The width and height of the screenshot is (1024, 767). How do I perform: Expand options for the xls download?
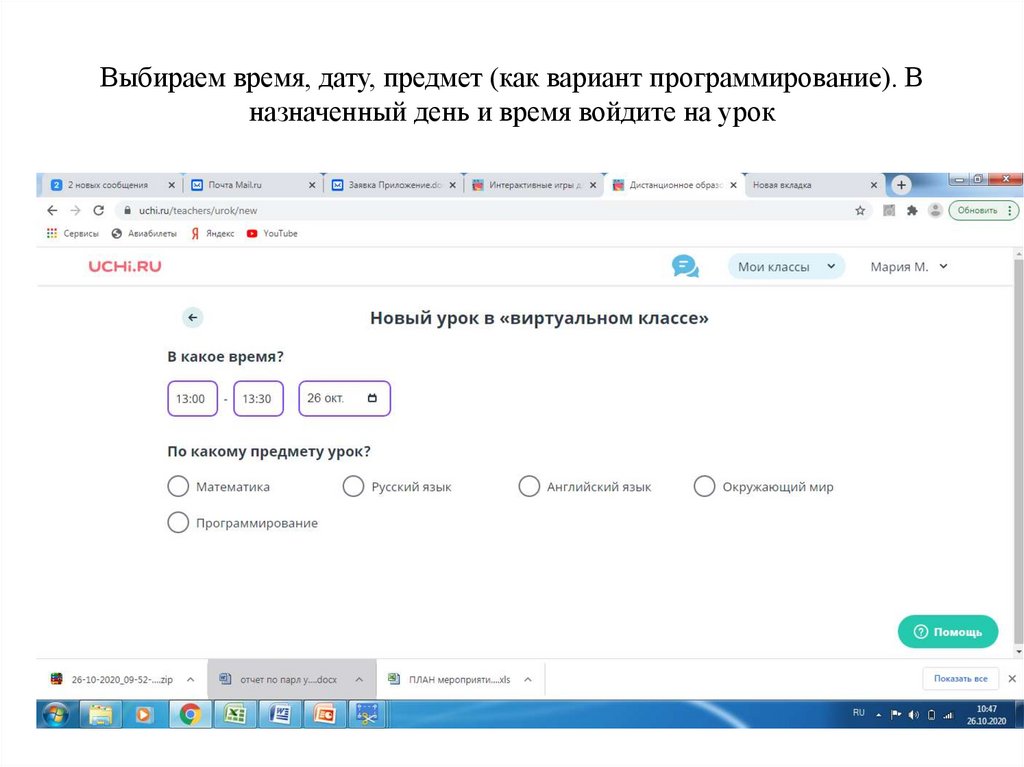[528, 679]
